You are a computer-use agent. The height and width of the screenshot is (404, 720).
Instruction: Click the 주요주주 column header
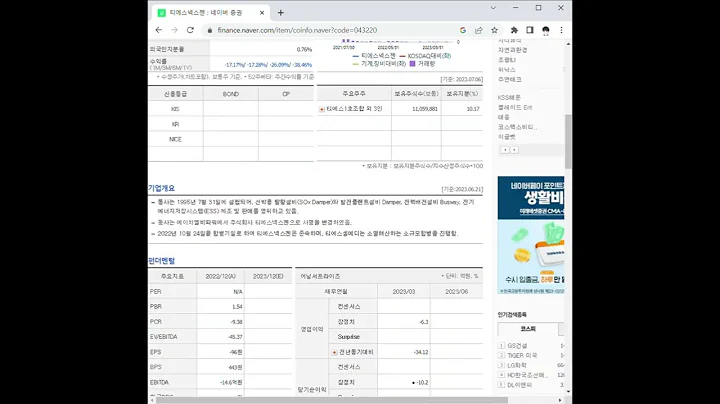[354, 94]
